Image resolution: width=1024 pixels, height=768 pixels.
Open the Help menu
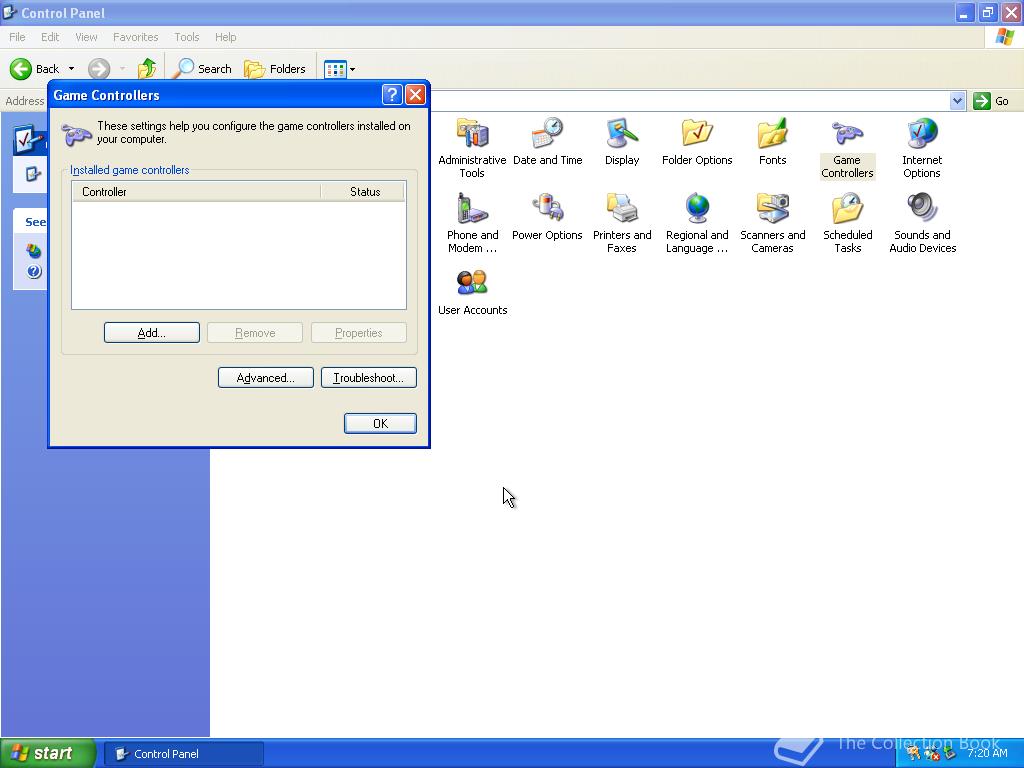(225, 37)
